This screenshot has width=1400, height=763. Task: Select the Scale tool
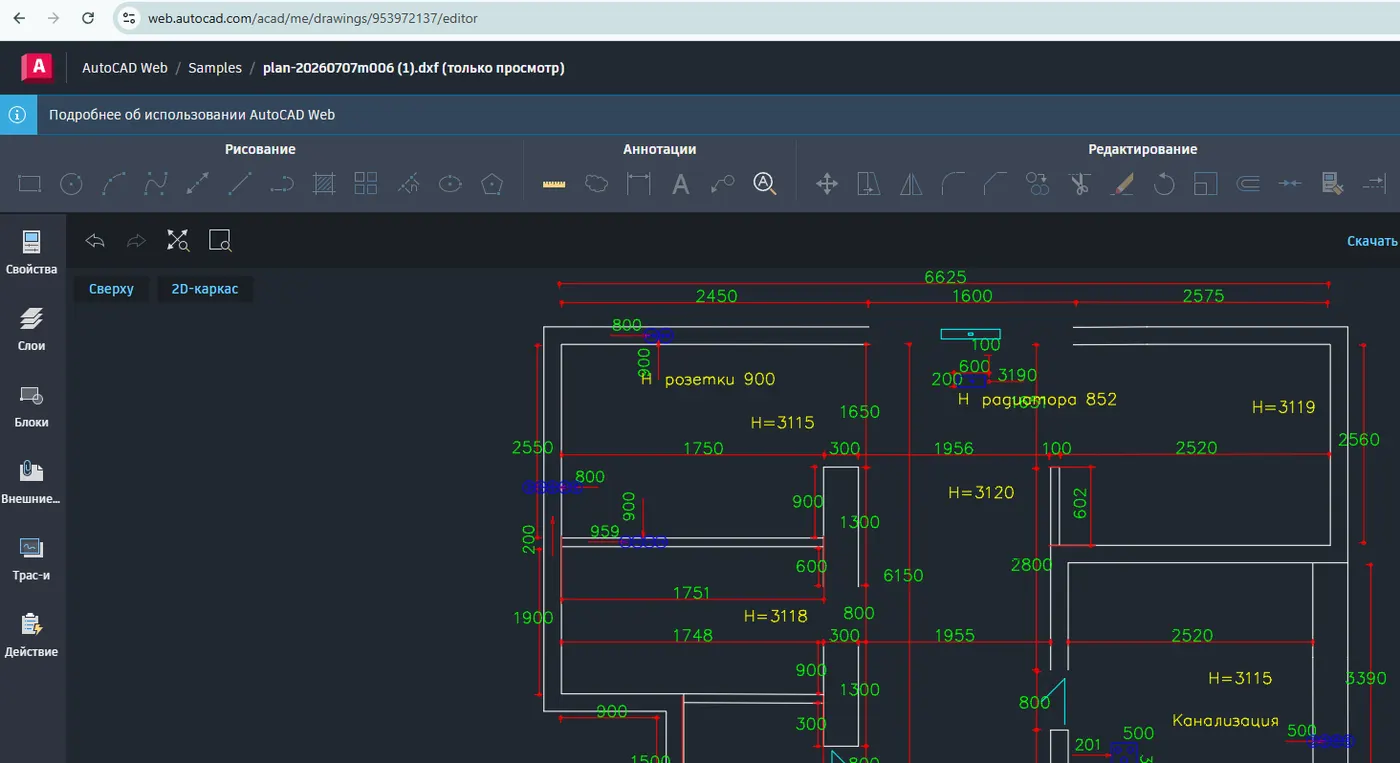[x=1206, y=183]
